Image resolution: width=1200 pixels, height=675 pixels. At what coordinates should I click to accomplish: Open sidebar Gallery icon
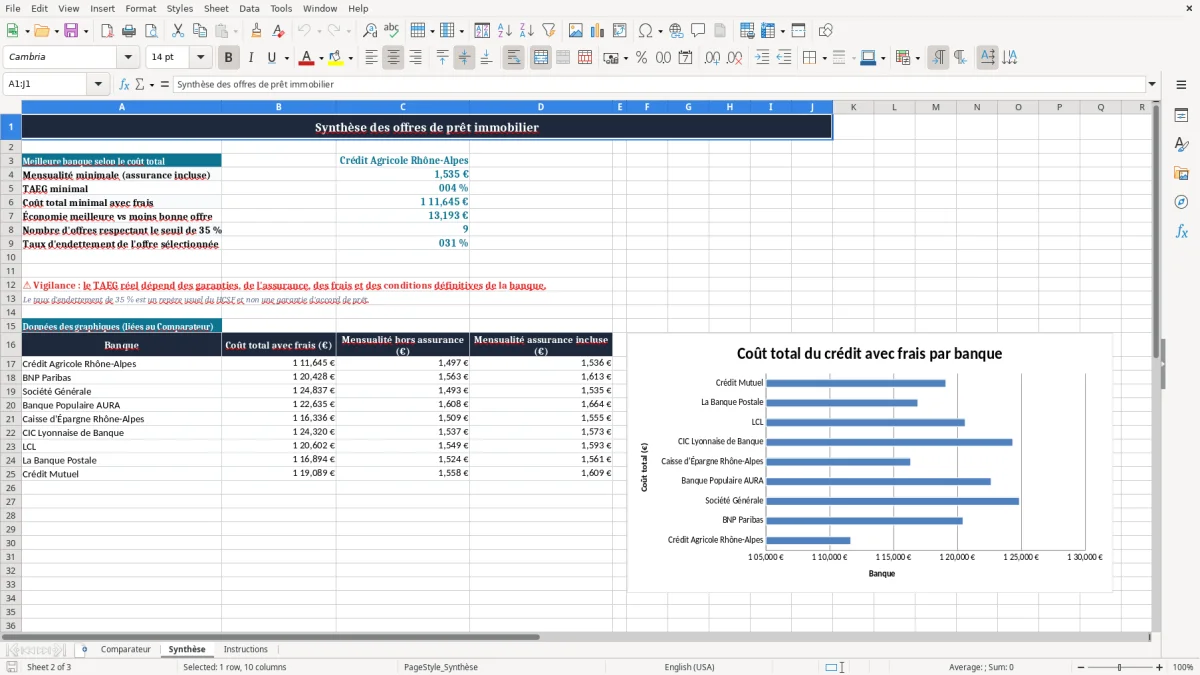(x=1181, y=173)
